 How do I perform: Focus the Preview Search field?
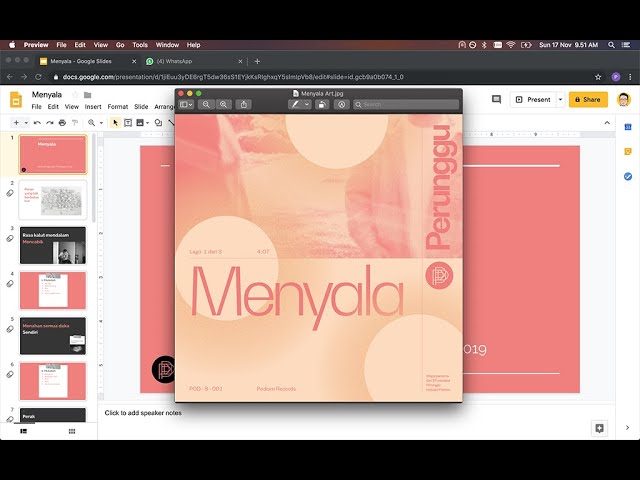pyautogui.click(x=406, y=104)
